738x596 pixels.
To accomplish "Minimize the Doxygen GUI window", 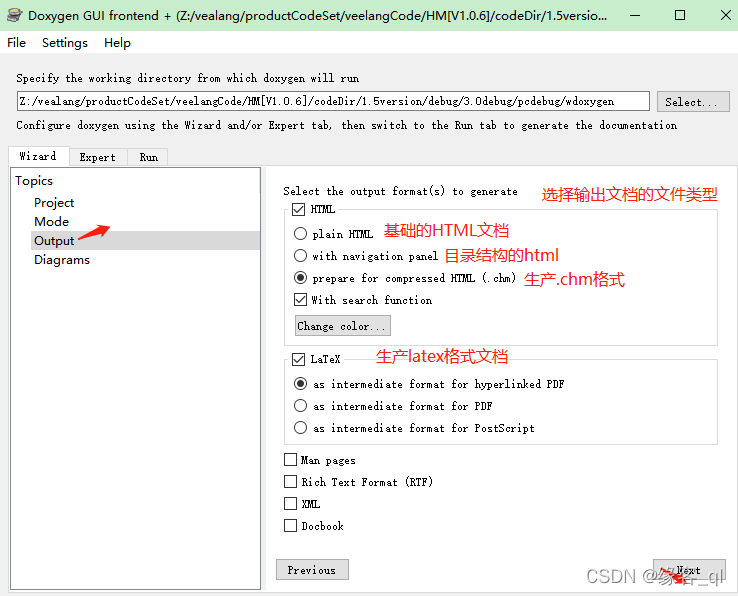I will (635, 16).
